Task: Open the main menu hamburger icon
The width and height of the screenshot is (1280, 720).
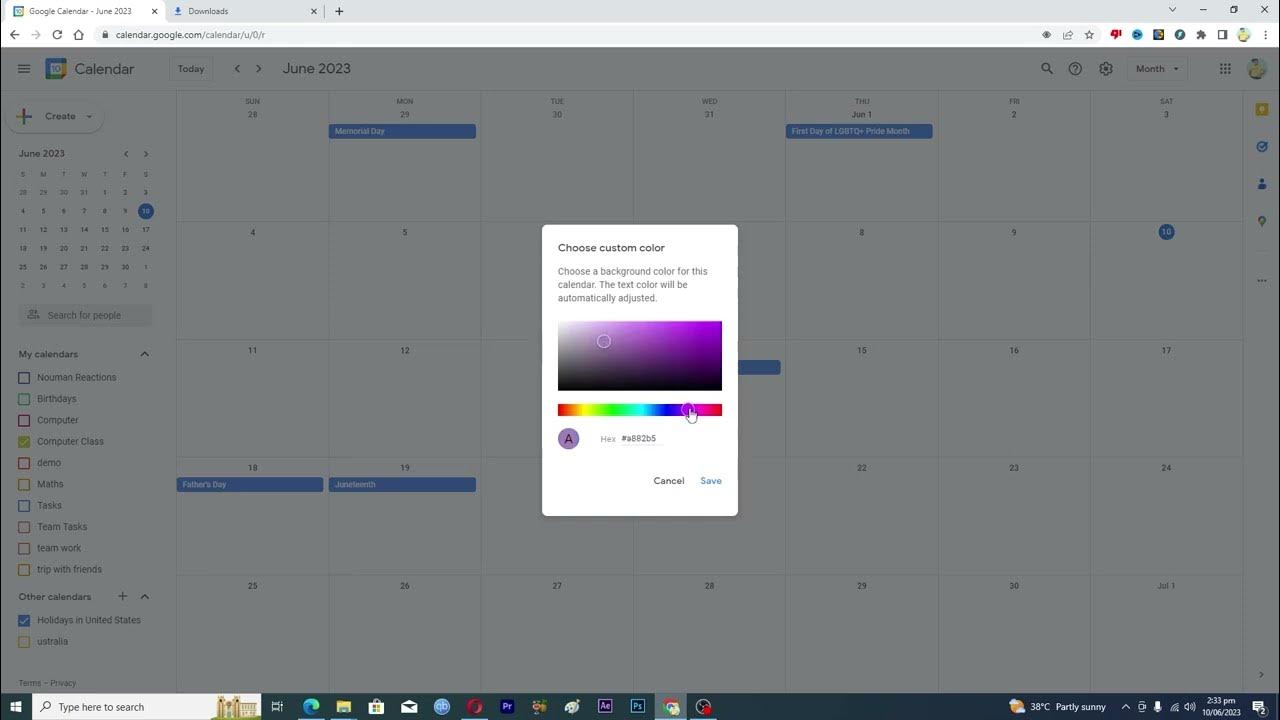Action: click(24, 69)
